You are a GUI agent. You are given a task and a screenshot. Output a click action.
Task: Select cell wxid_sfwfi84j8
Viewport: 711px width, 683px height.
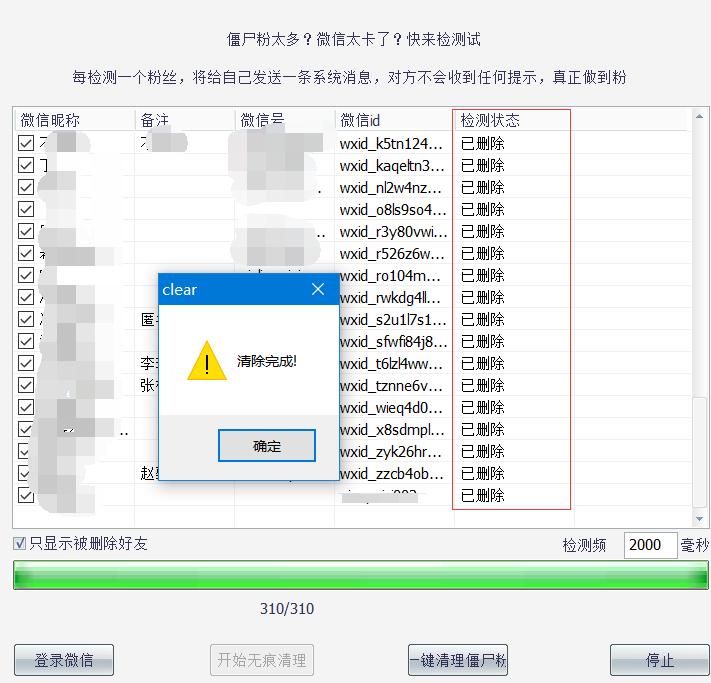coord(393,341)
